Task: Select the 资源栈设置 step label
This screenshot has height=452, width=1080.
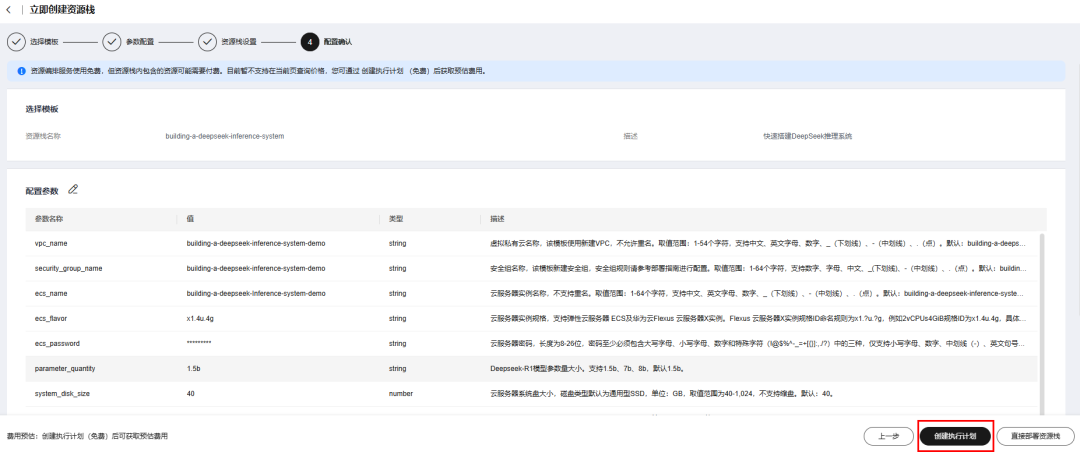Action: click(x=239, y=42)
